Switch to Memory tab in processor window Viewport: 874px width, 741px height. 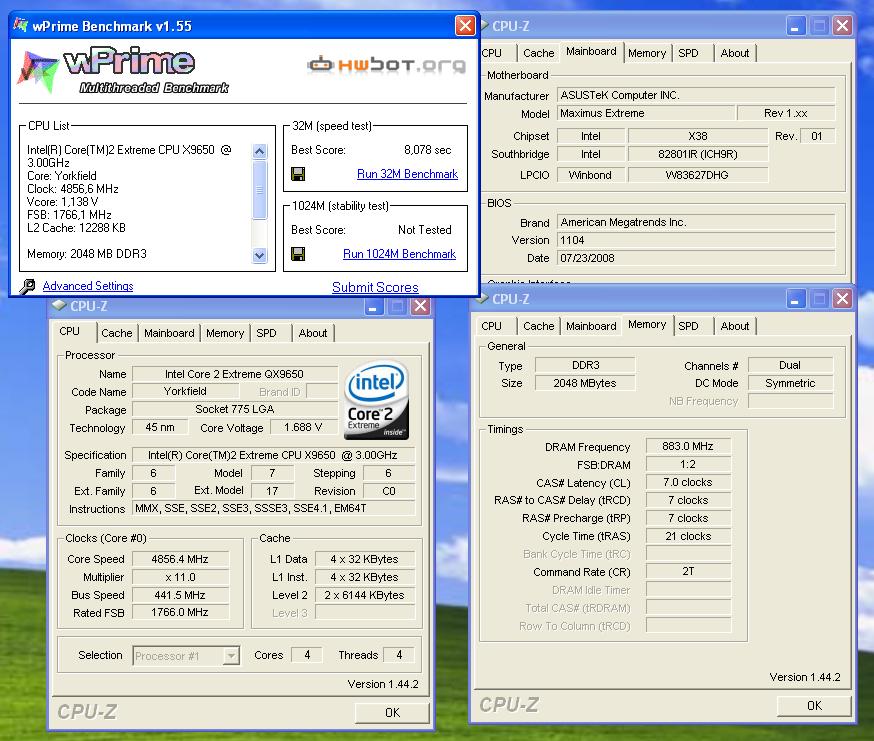(x=225, y=333)
